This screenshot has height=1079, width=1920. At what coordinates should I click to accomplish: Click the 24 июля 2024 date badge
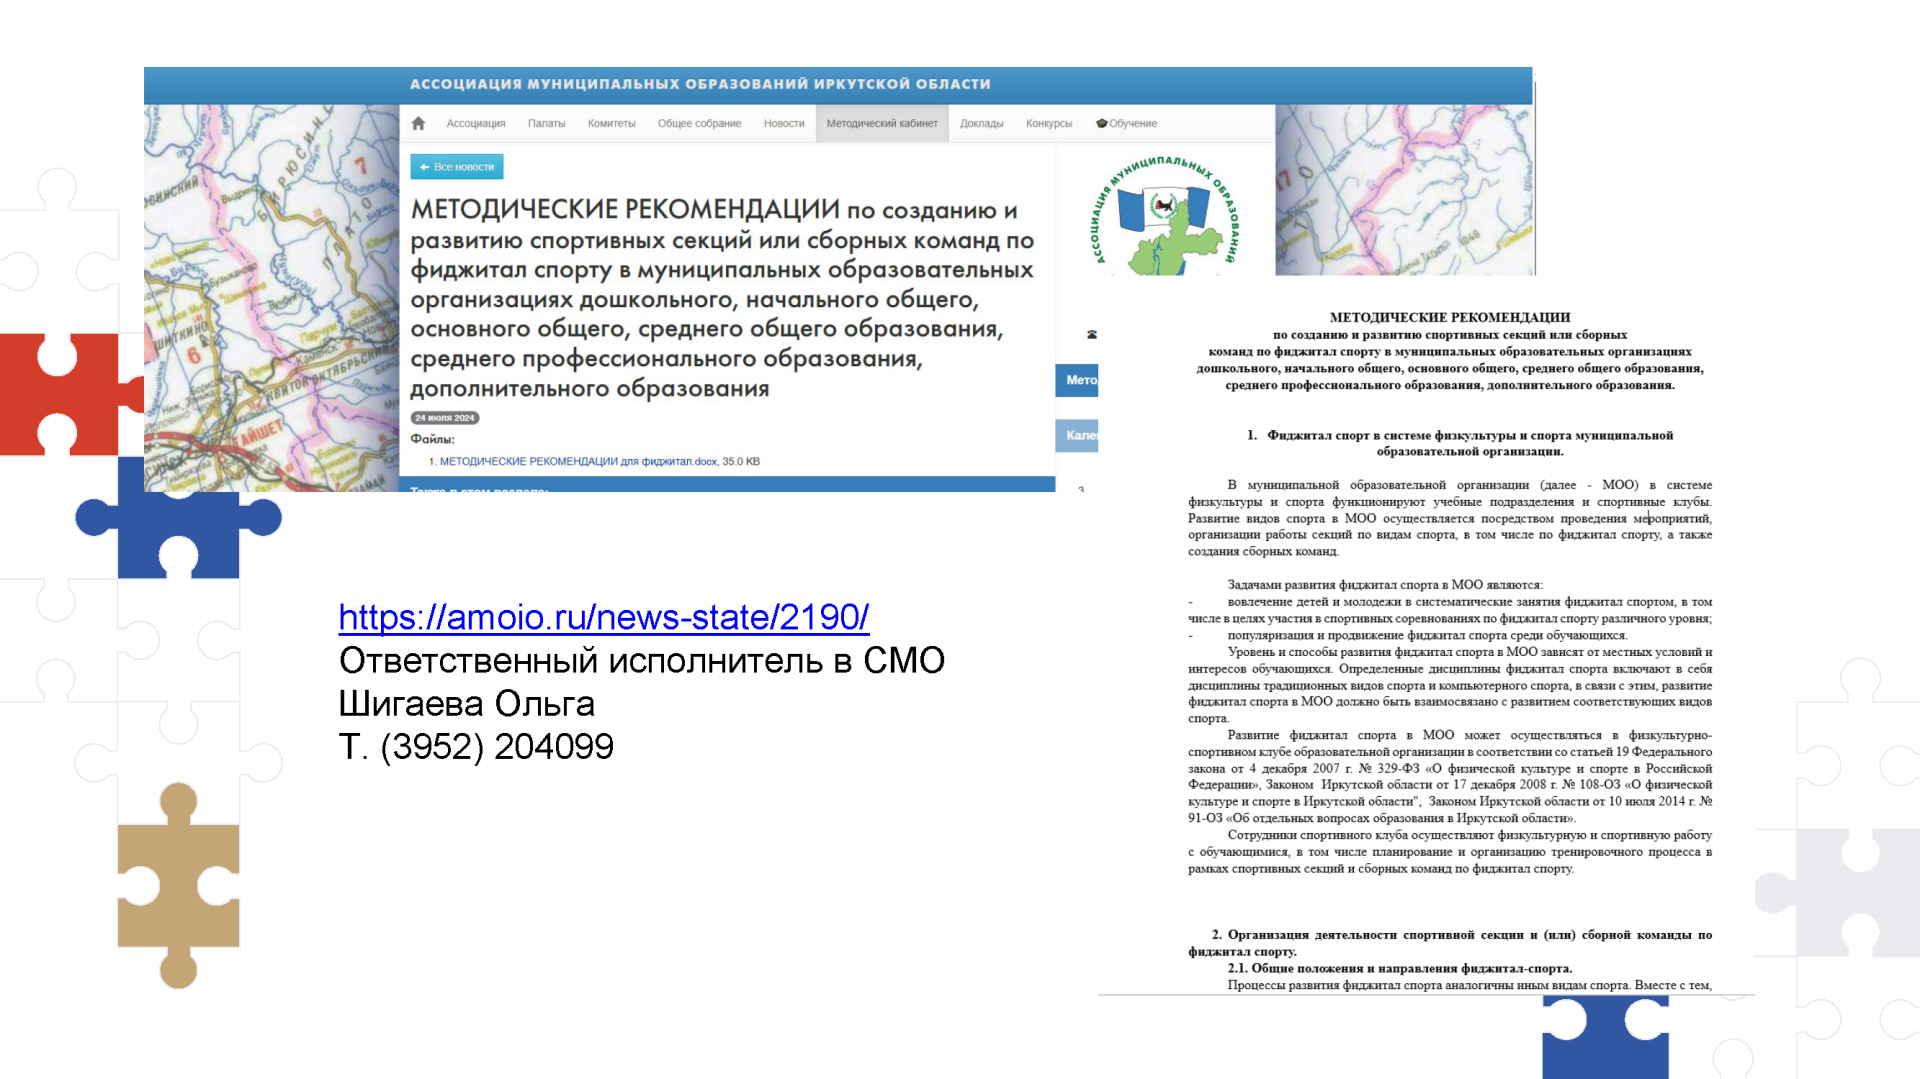[x=445, y=418]
